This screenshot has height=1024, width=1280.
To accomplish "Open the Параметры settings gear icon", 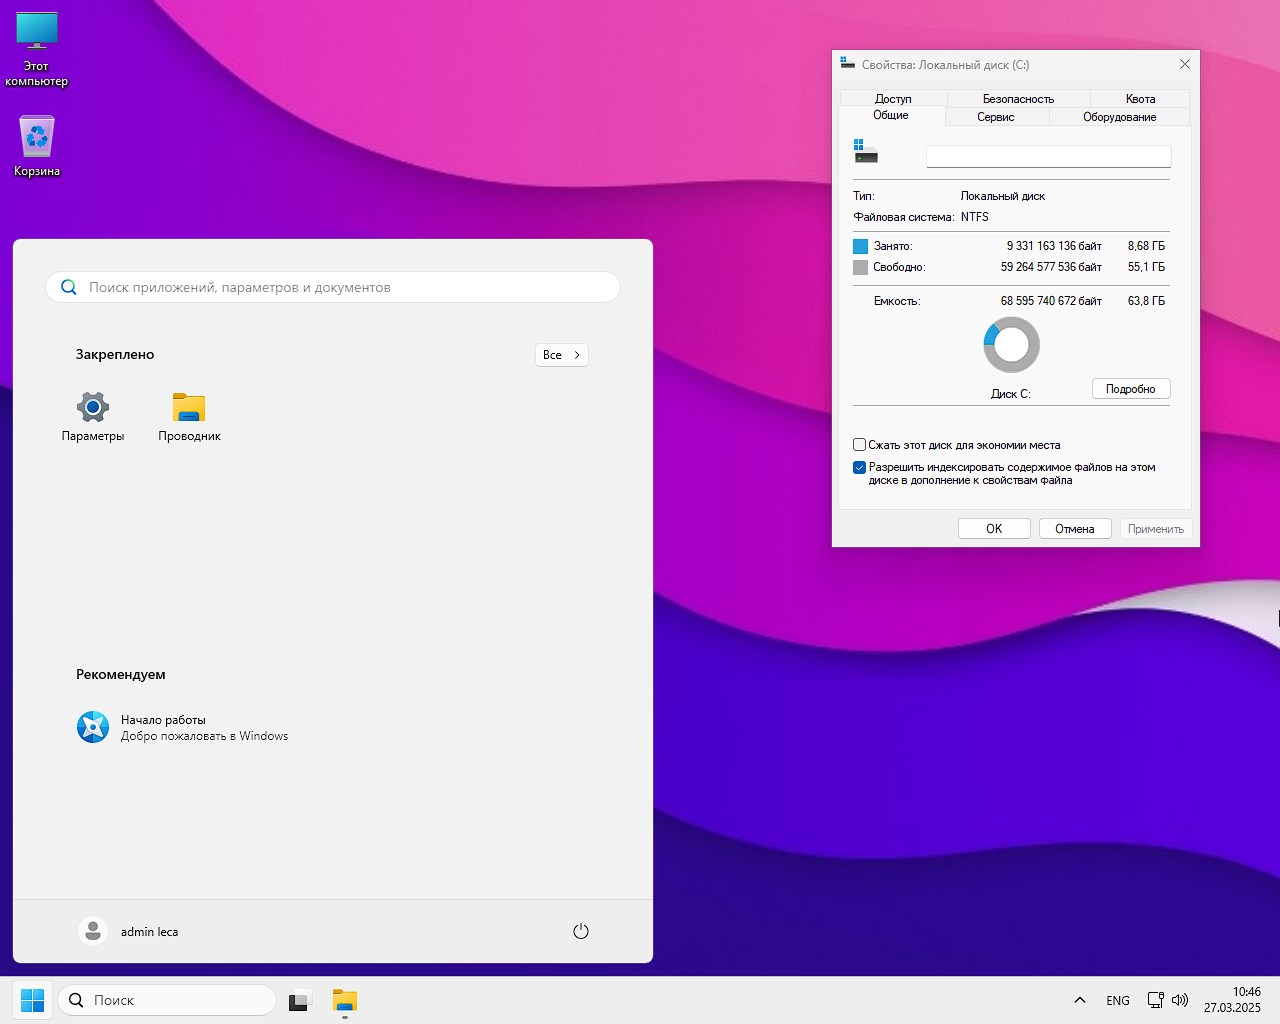I will 93,408.
